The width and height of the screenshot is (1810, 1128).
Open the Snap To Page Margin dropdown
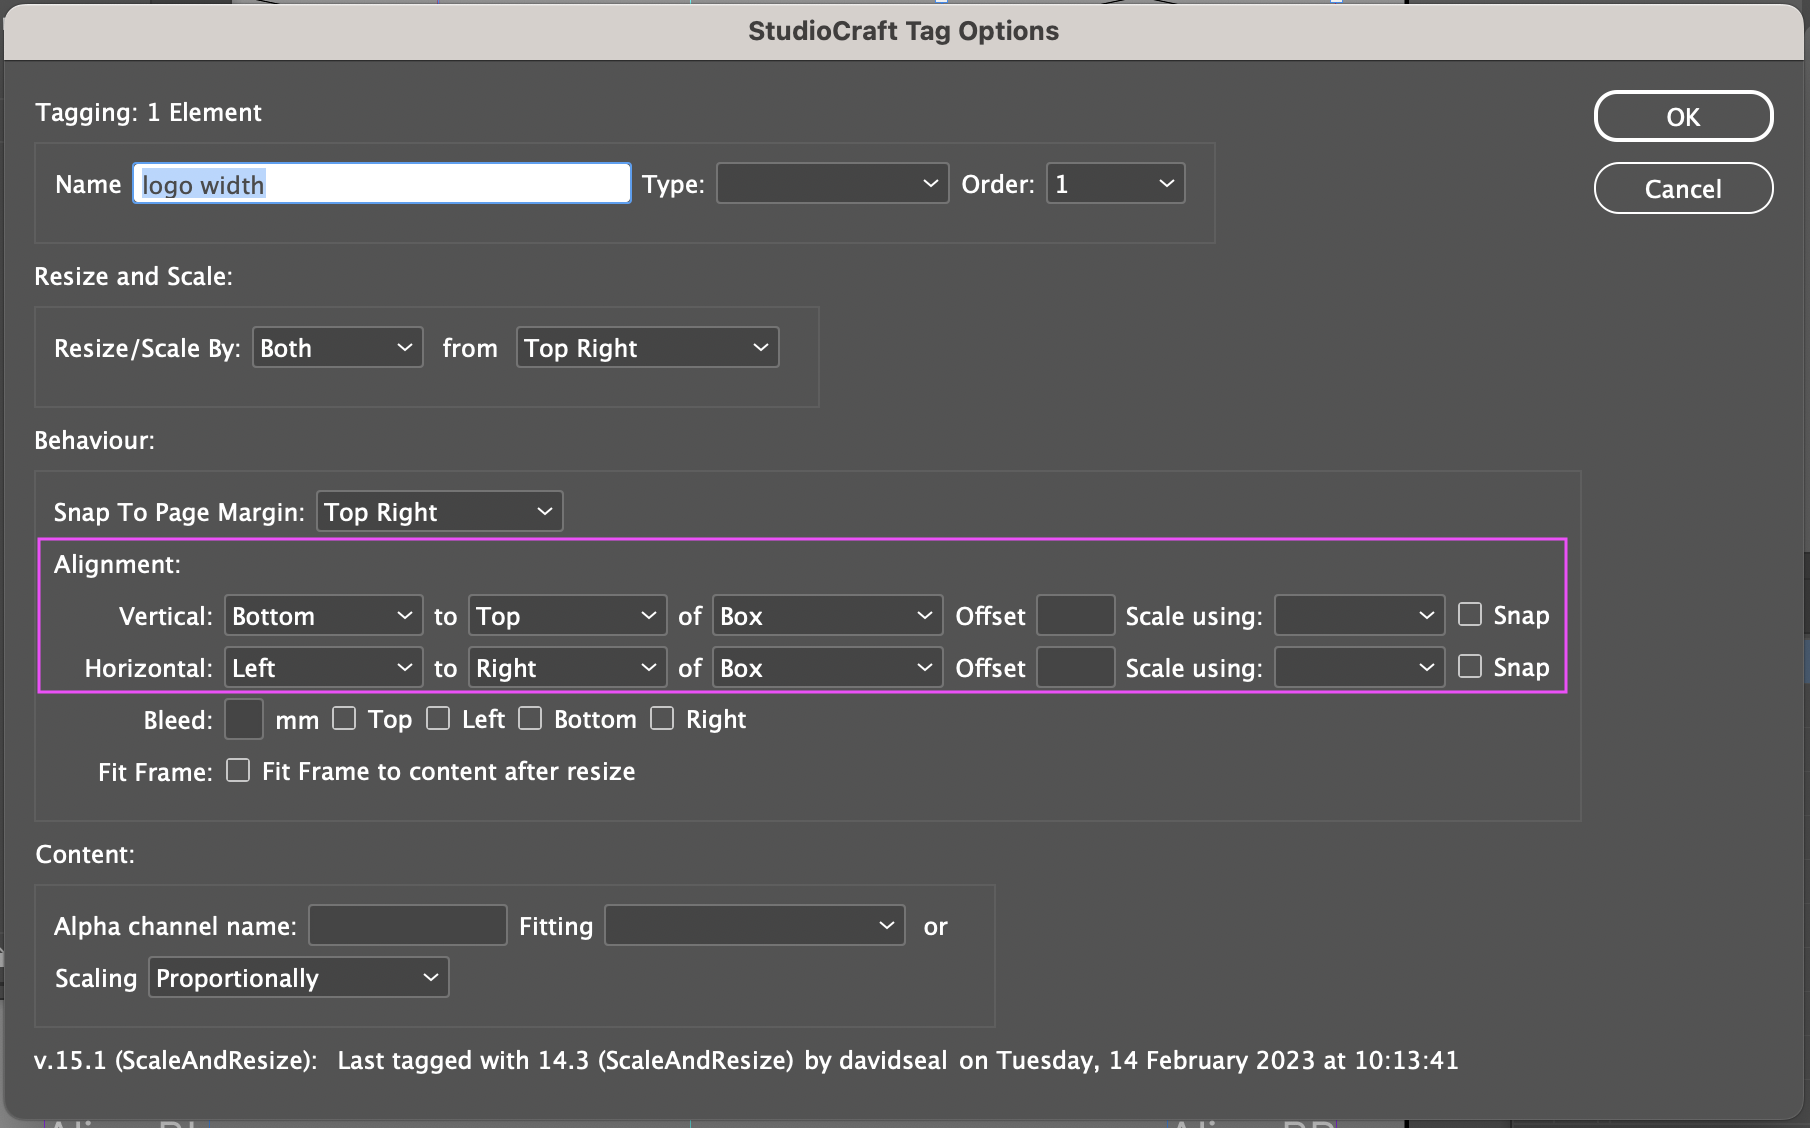(x=439, y=512)
